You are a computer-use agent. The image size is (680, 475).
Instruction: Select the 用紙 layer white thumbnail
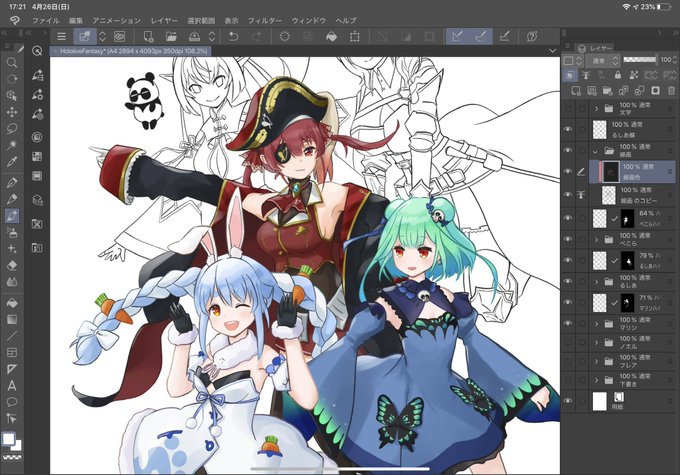(599, 401)
